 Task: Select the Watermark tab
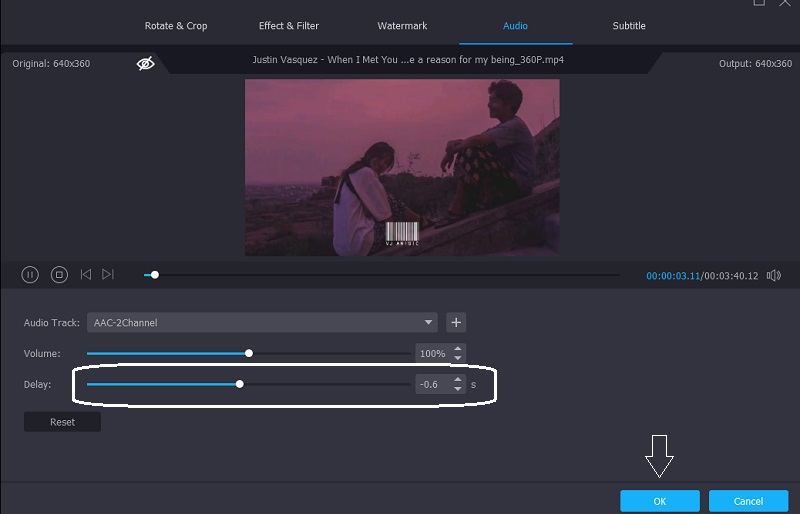pos(401,26)
